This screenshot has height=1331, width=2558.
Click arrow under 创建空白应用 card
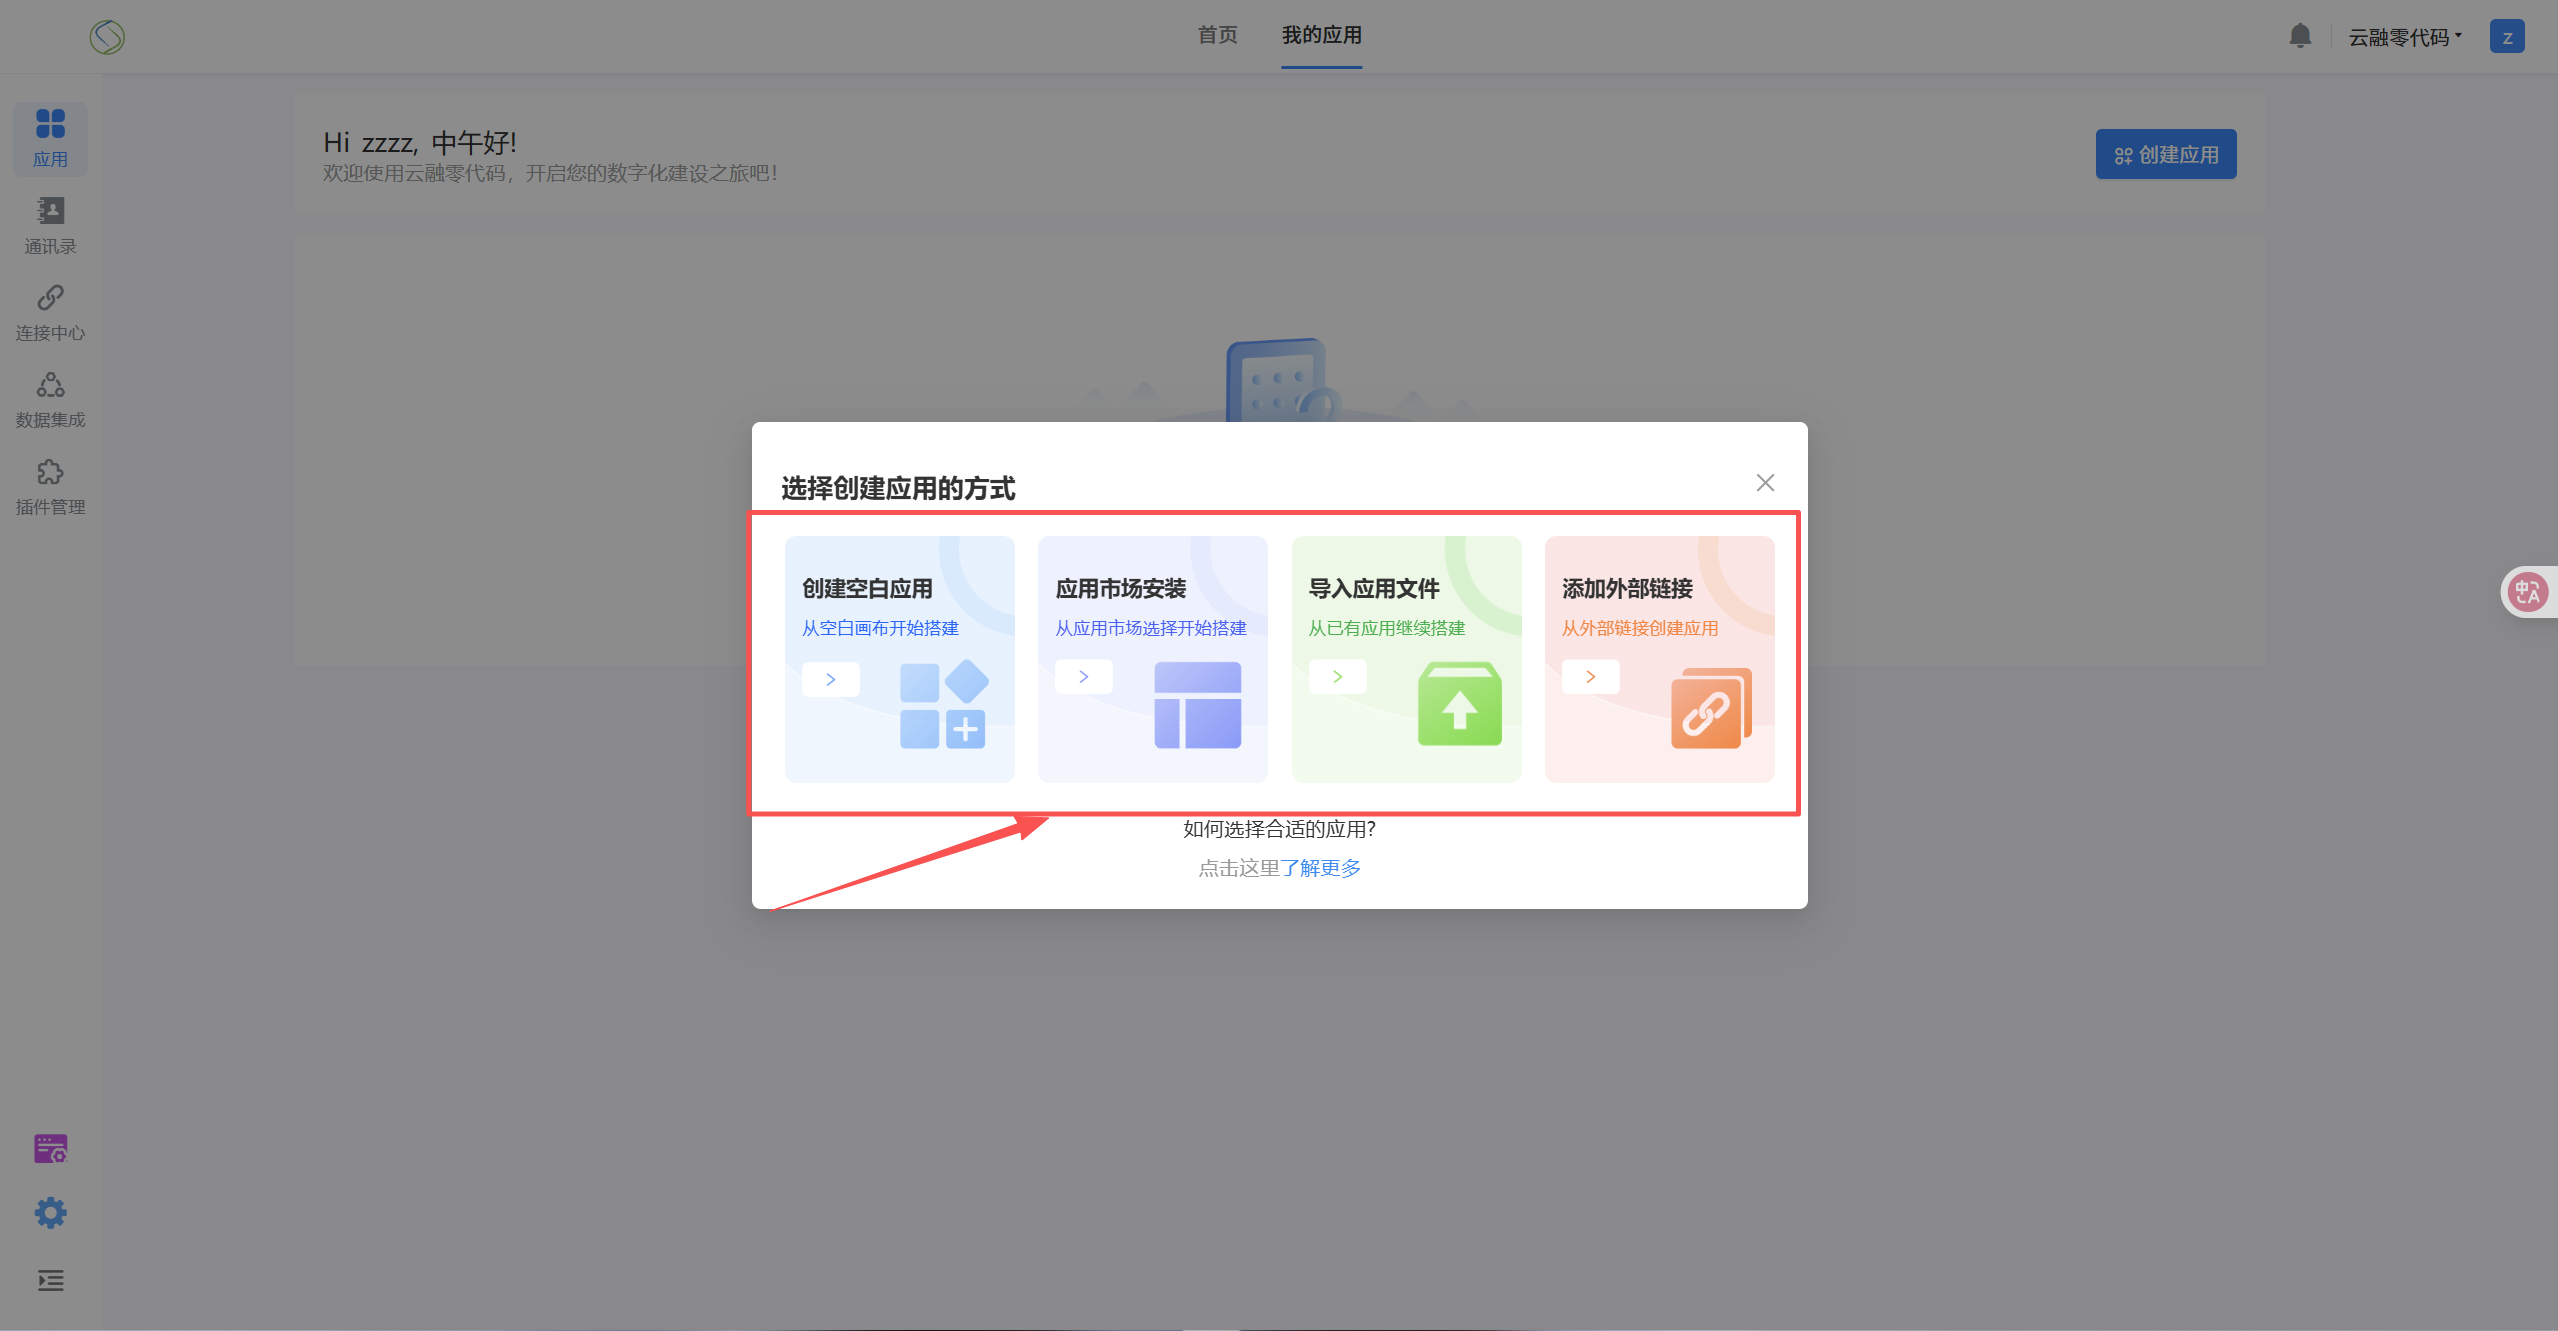click(830, 679)
